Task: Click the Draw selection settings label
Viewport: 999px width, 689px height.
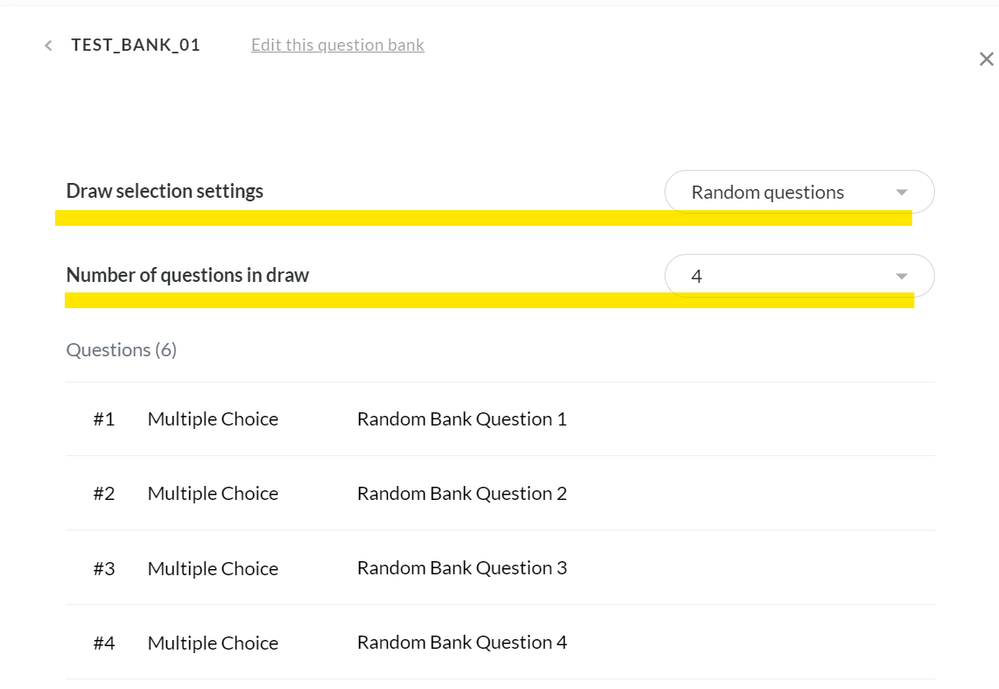Action: click(165, 191)
